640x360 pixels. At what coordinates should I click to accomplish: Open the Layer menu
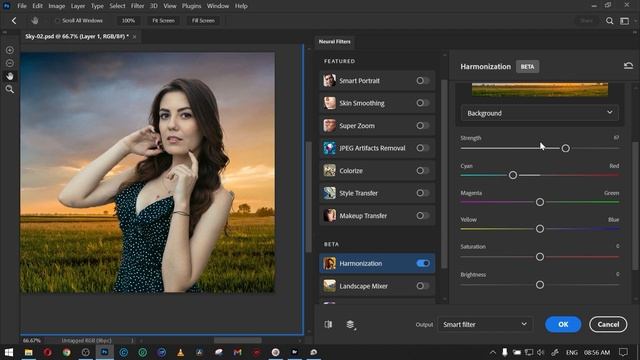coord(78,6)
